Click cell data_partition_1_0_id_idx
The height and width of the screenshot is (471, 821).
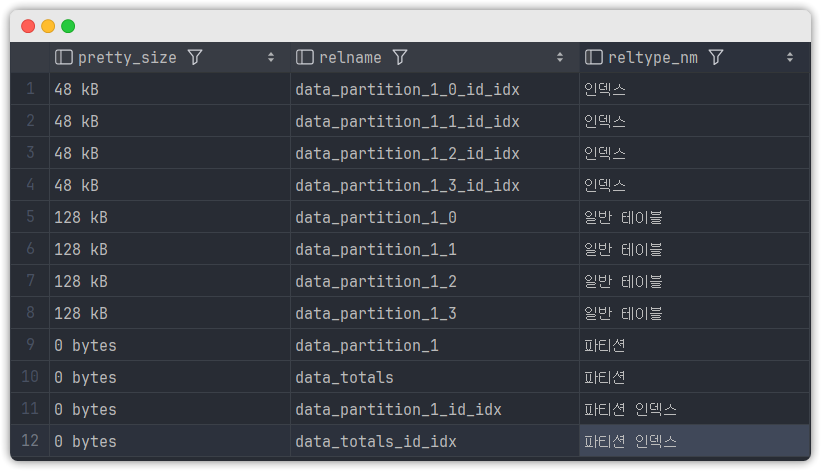(x=435, y=89)
